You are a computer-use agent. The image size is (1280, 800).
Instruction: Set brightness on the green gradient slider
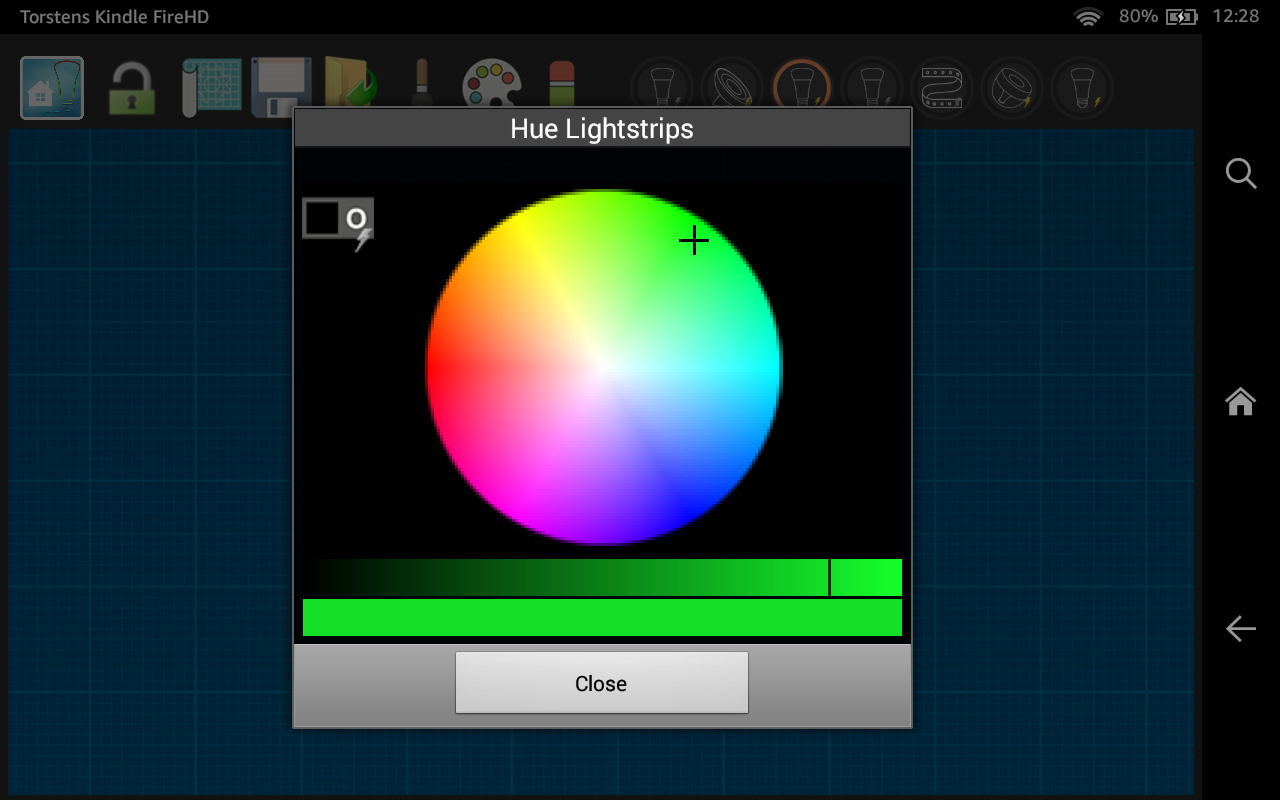(602, 577)
